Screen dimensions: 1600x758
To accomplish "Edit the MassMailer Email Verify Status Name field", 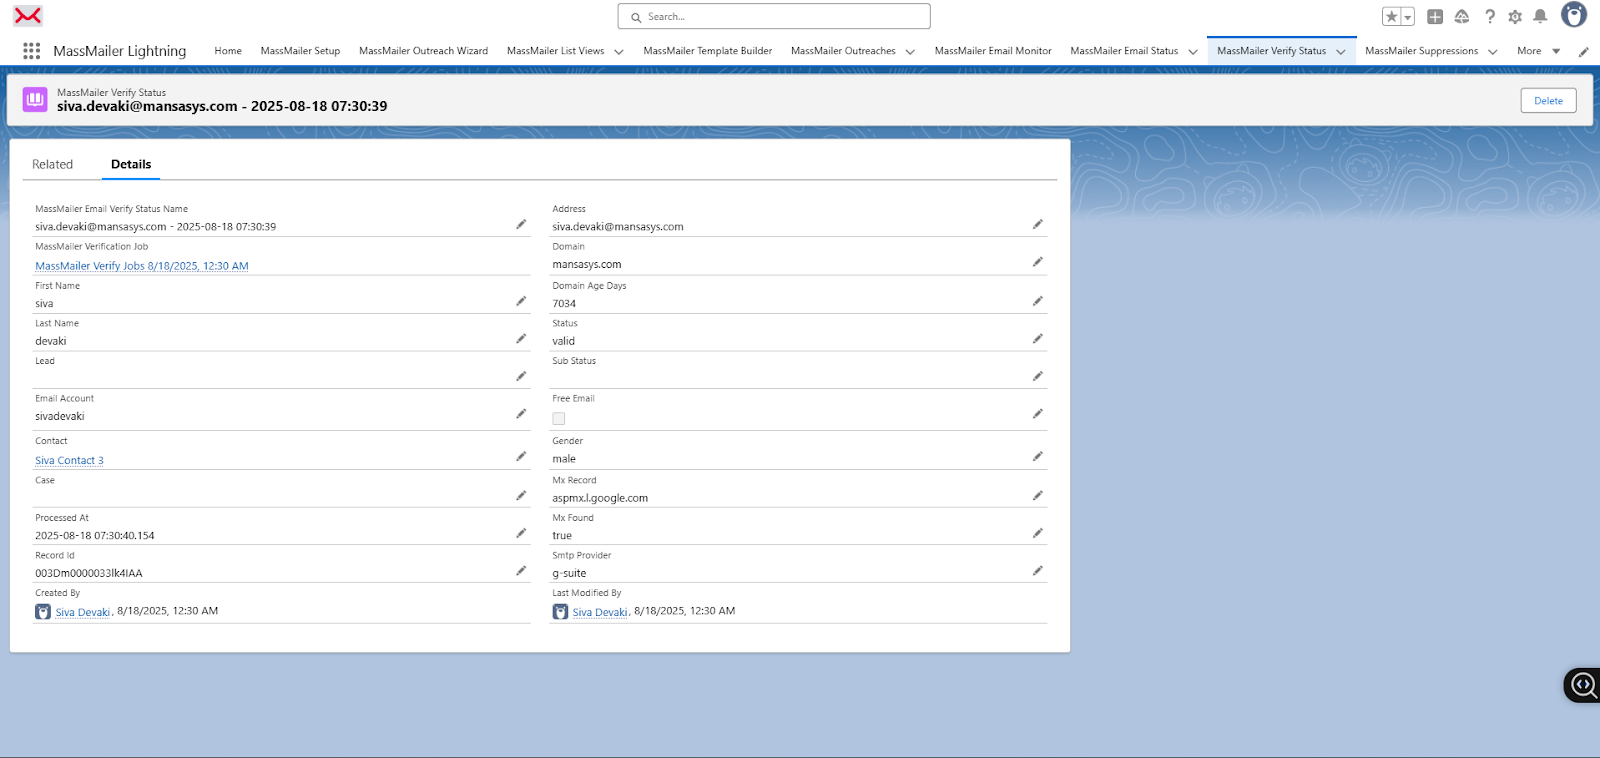I will click(521, 224).
